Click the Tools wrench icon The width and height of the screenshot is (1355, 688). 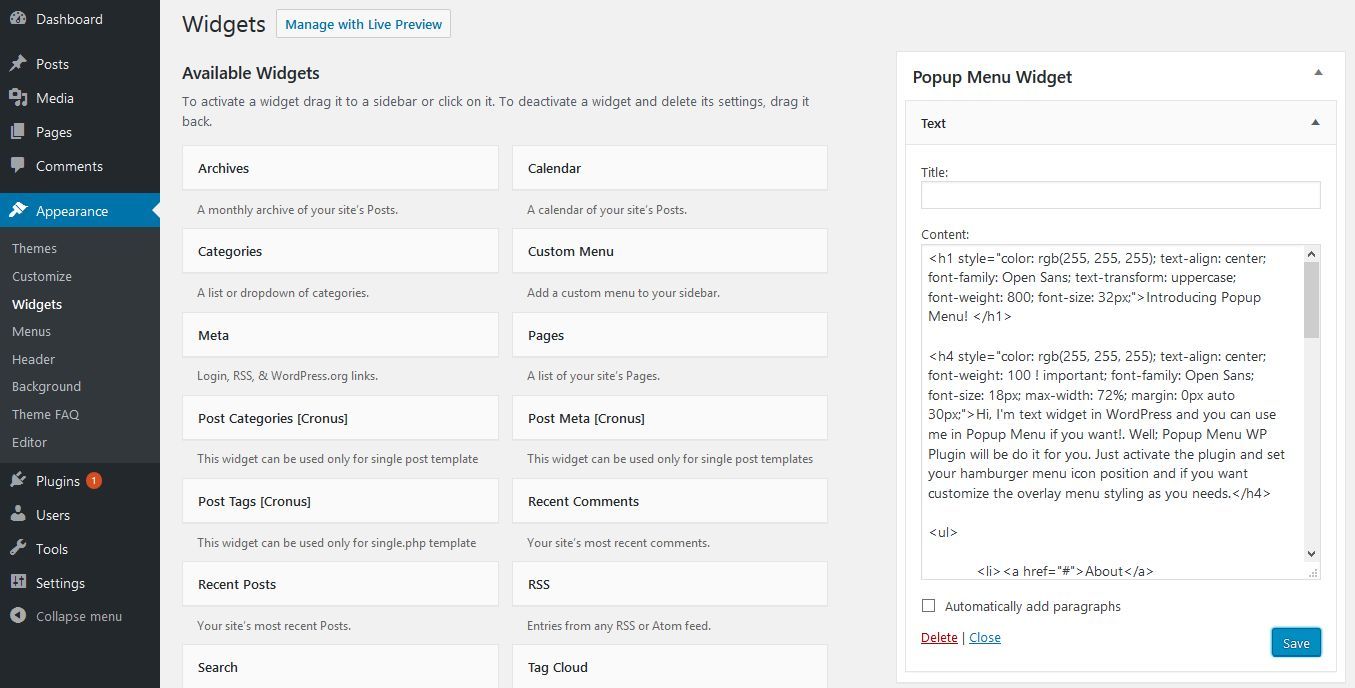pyautogui.click(x=18, y=549)
